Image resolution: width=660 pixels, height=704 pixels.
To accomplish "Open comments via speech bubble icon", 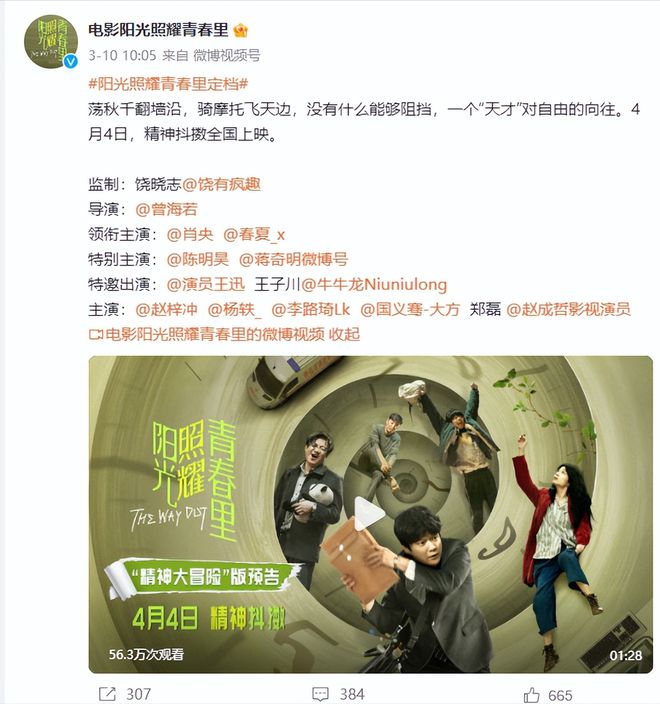I will (x=320, y=694).
